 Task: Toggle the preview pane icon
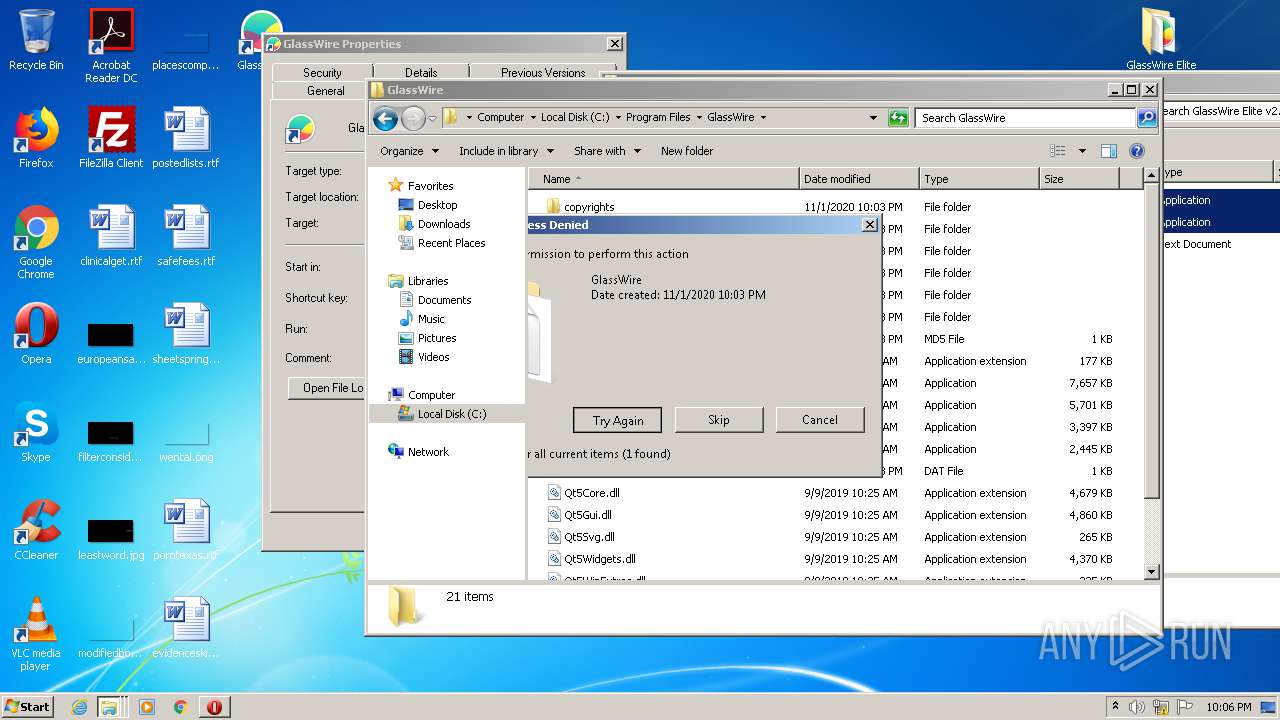pos(1108,151)
